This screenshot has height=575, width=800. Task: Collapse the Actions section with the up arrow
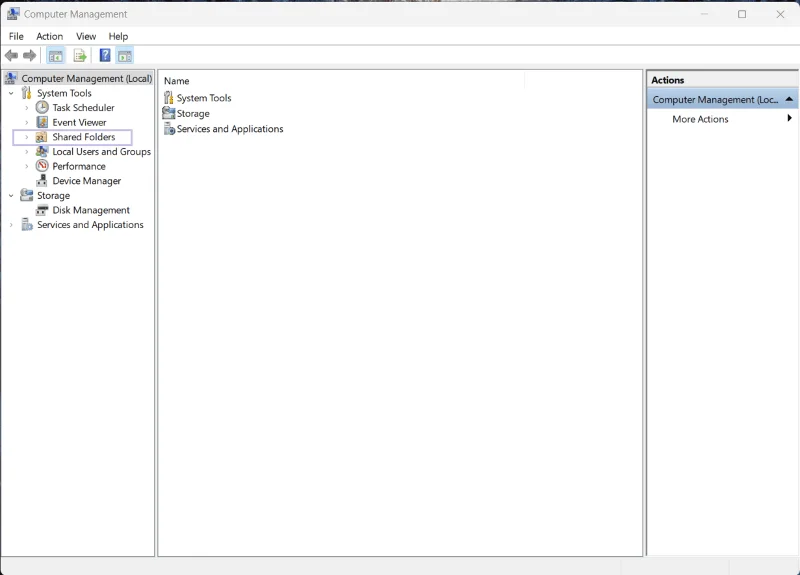coord(789,99)
